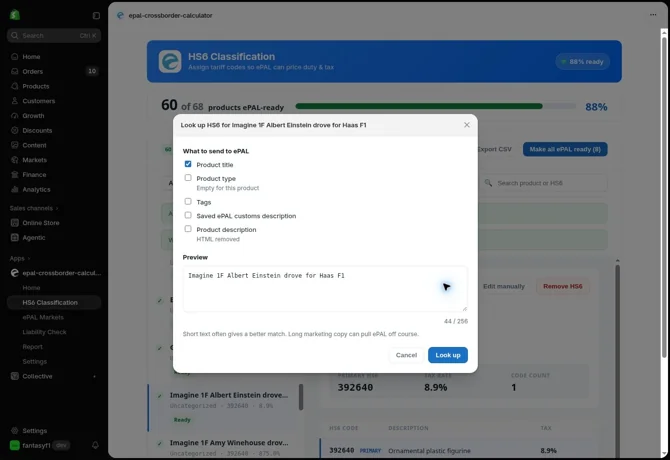
Task: Click the Orders count badge 10
Action: pyautogui.click(x=92, y=71)
